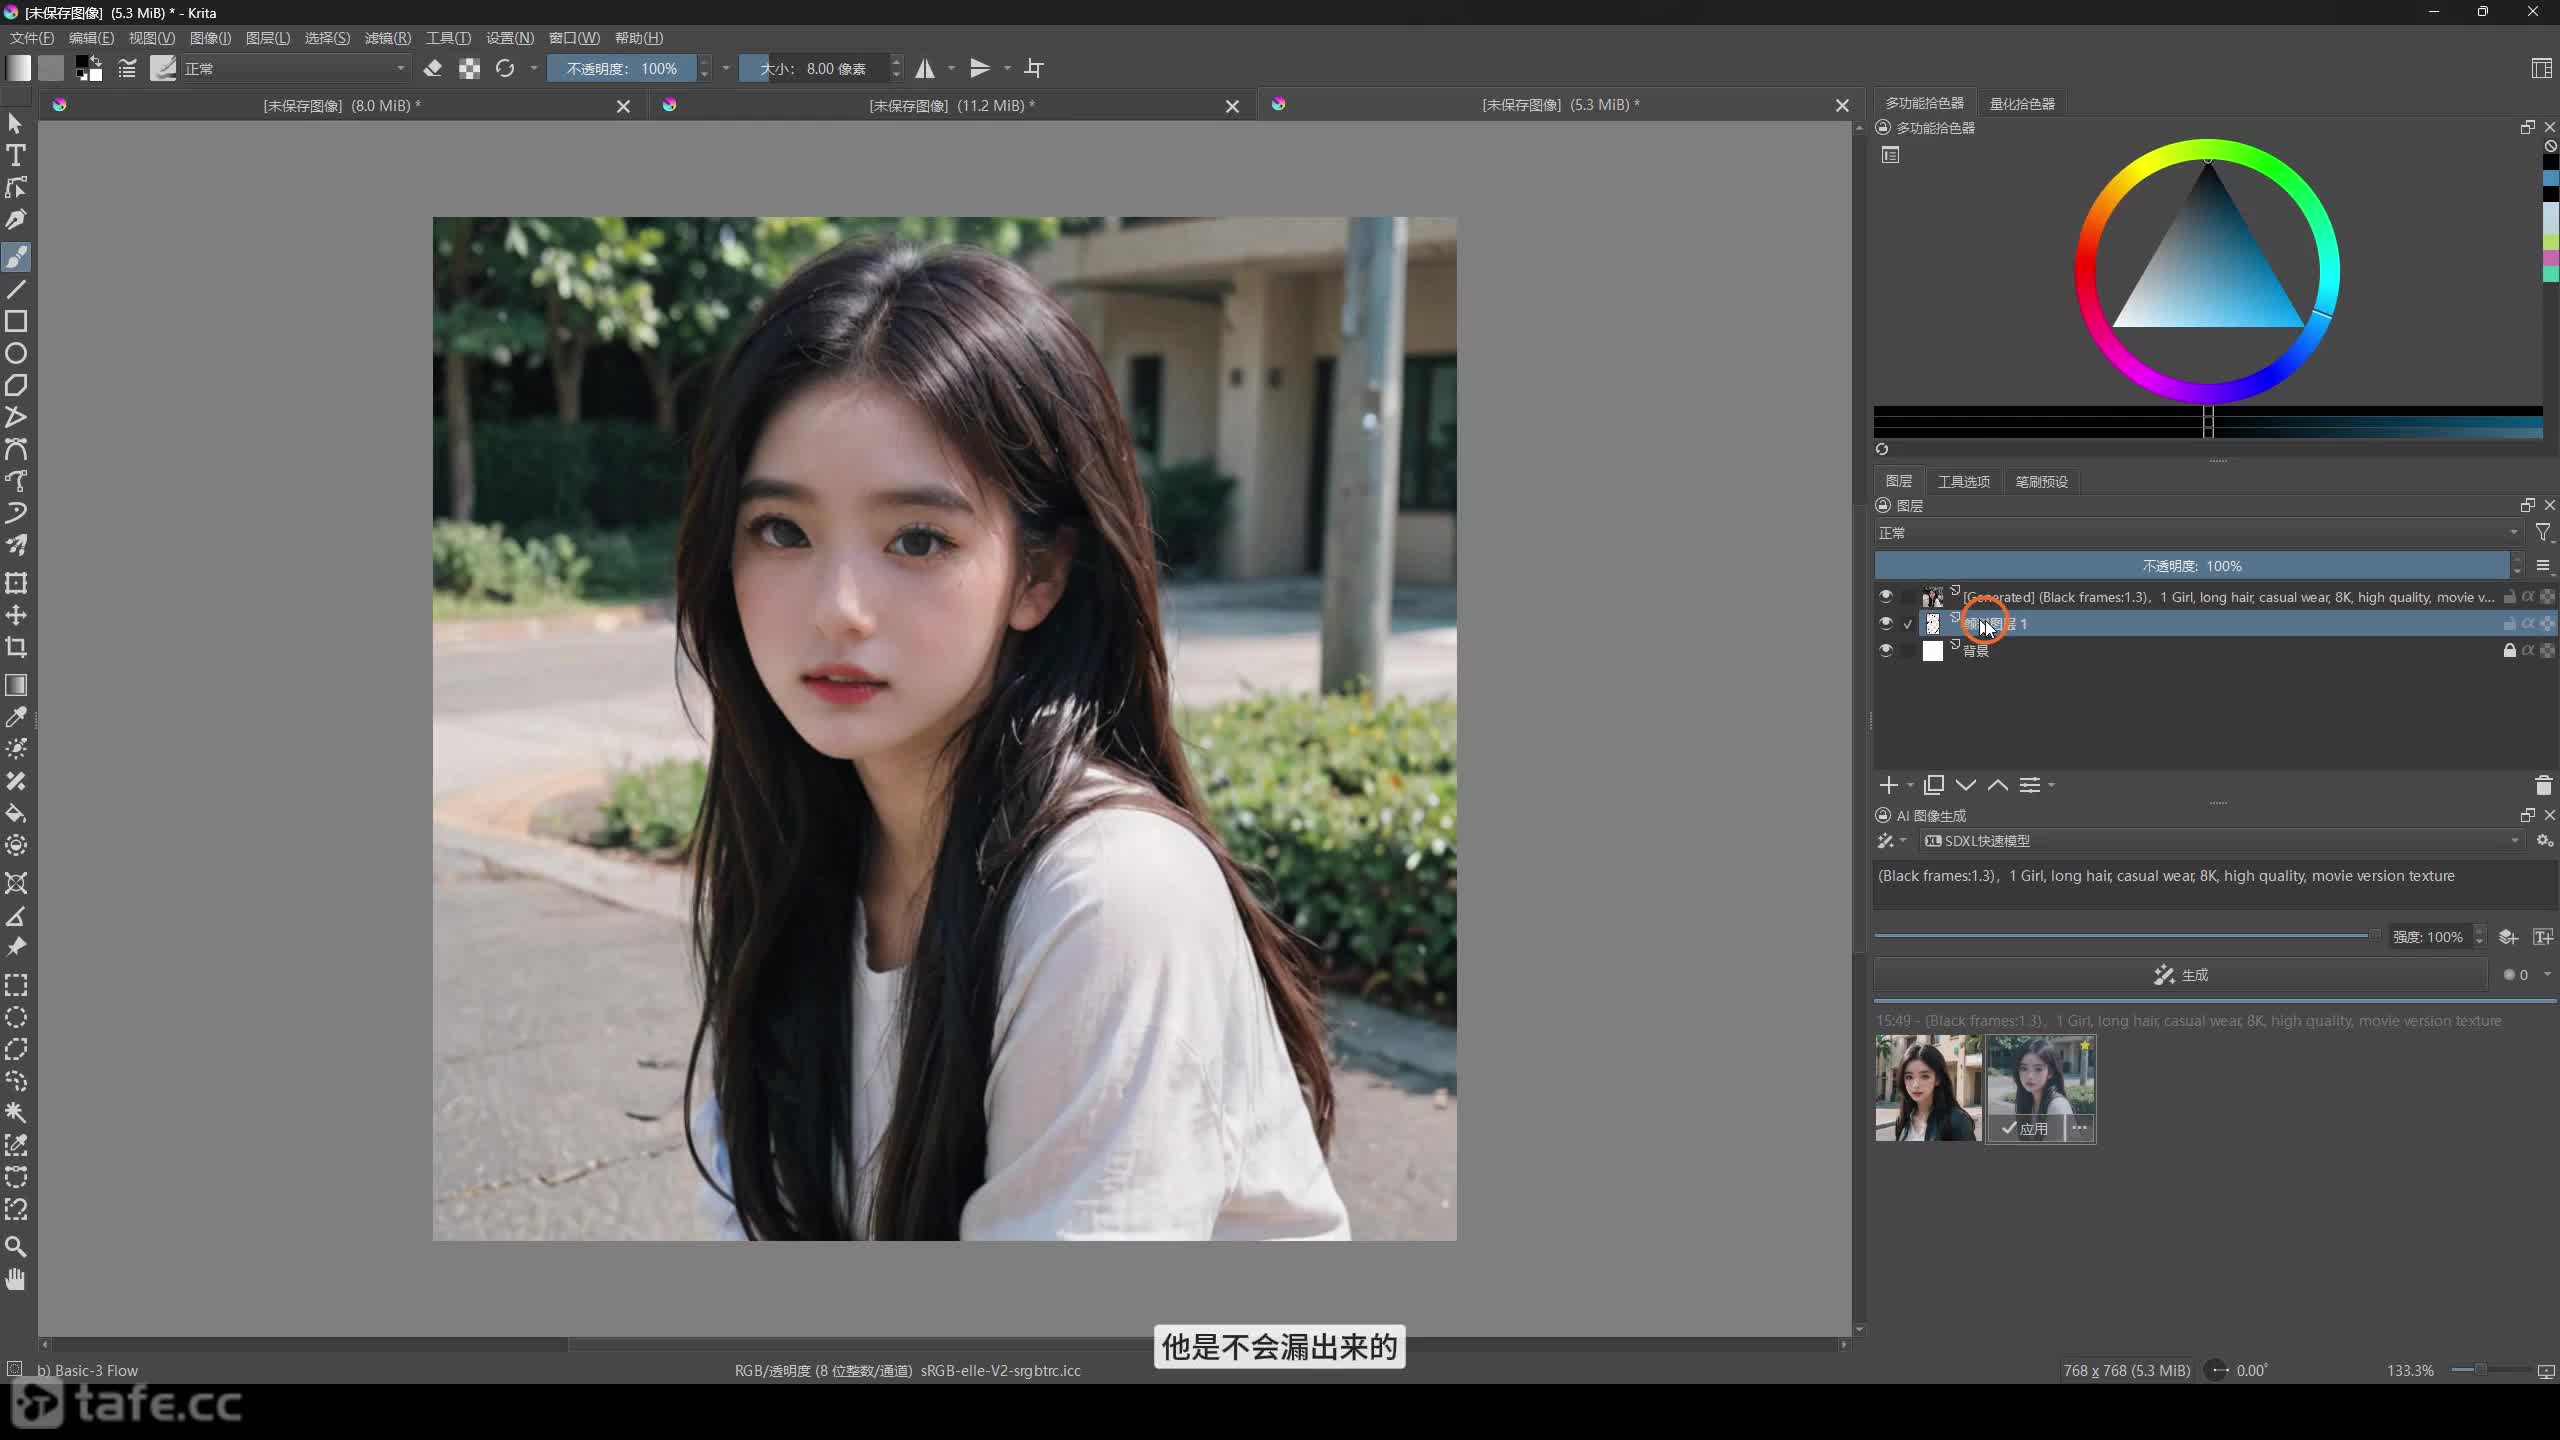Click the brush 大小 8.00 像素 field

click(815, 68)
